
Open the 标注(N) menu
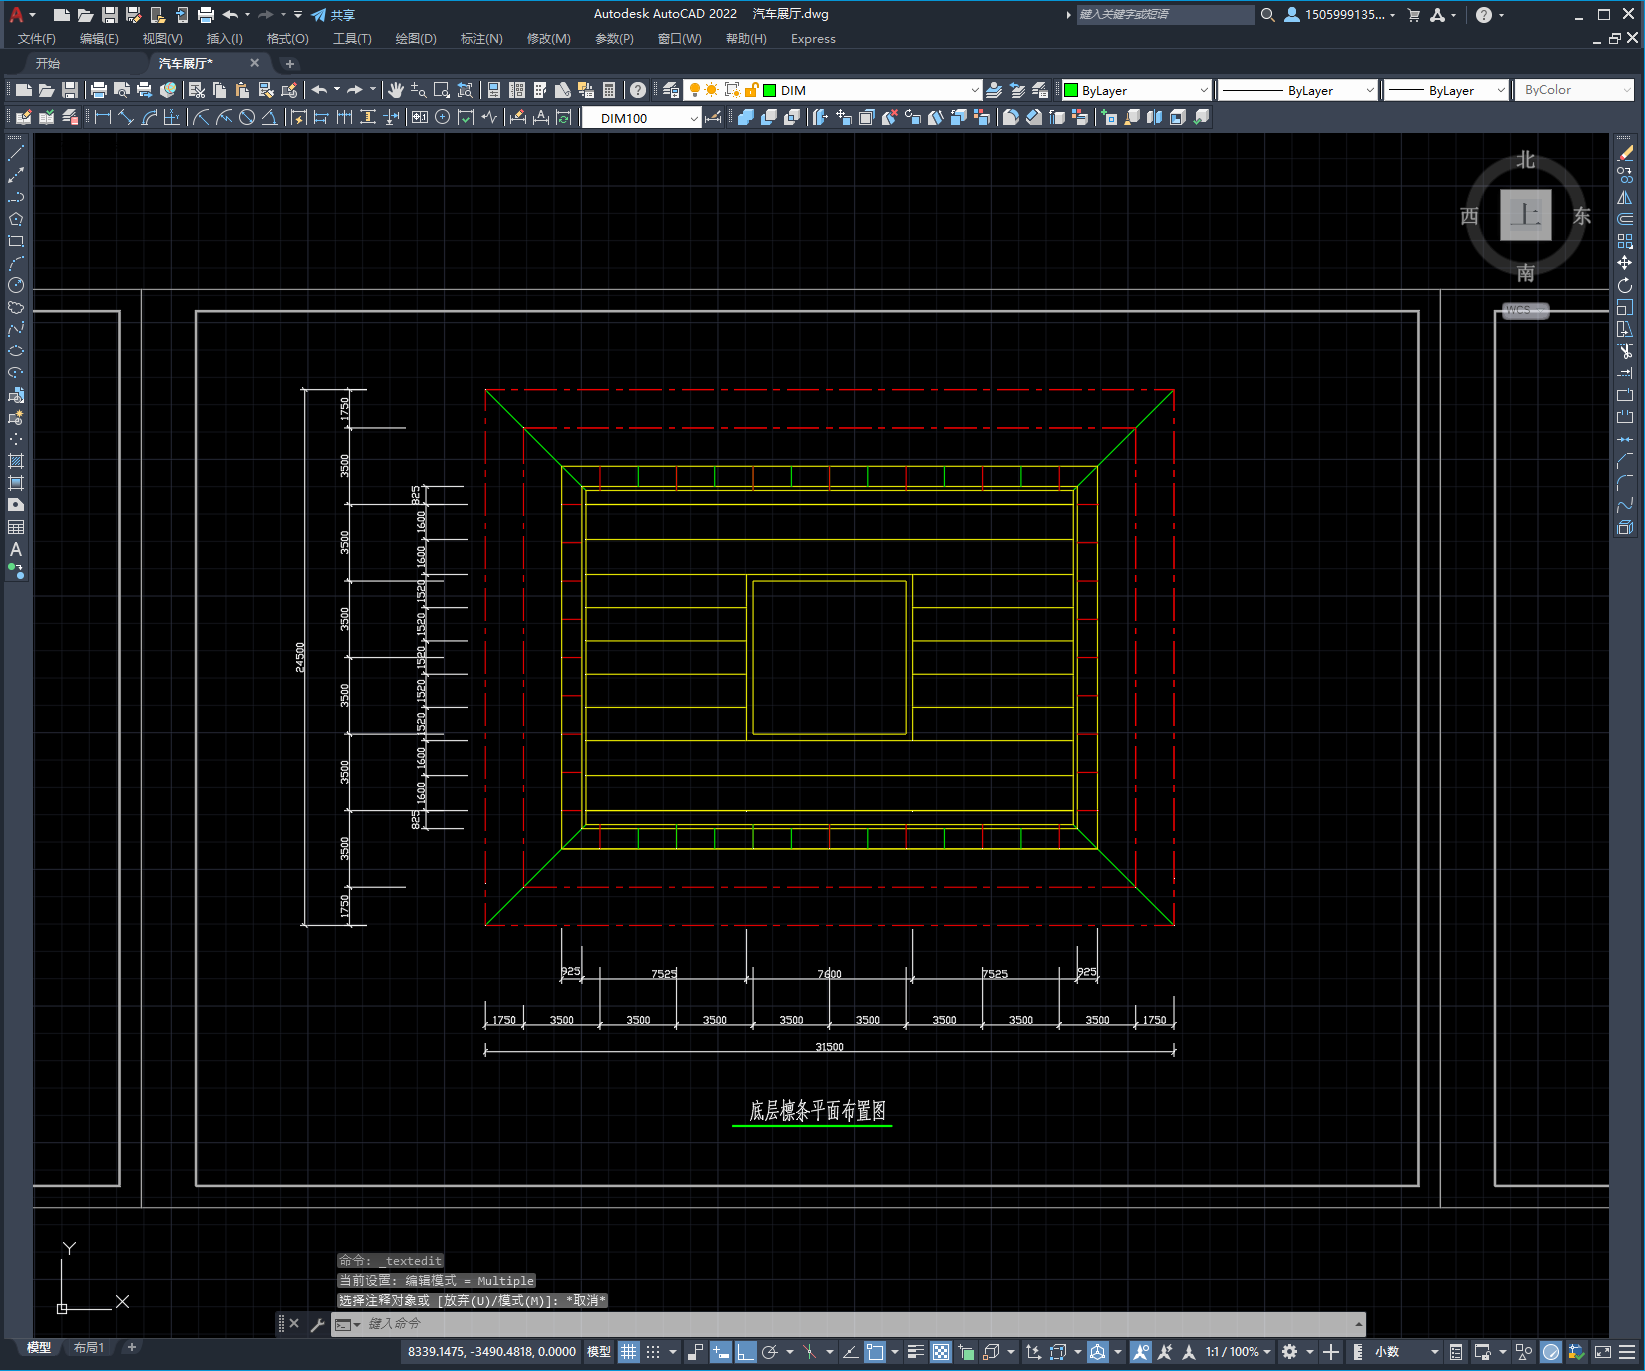point(481,39)
